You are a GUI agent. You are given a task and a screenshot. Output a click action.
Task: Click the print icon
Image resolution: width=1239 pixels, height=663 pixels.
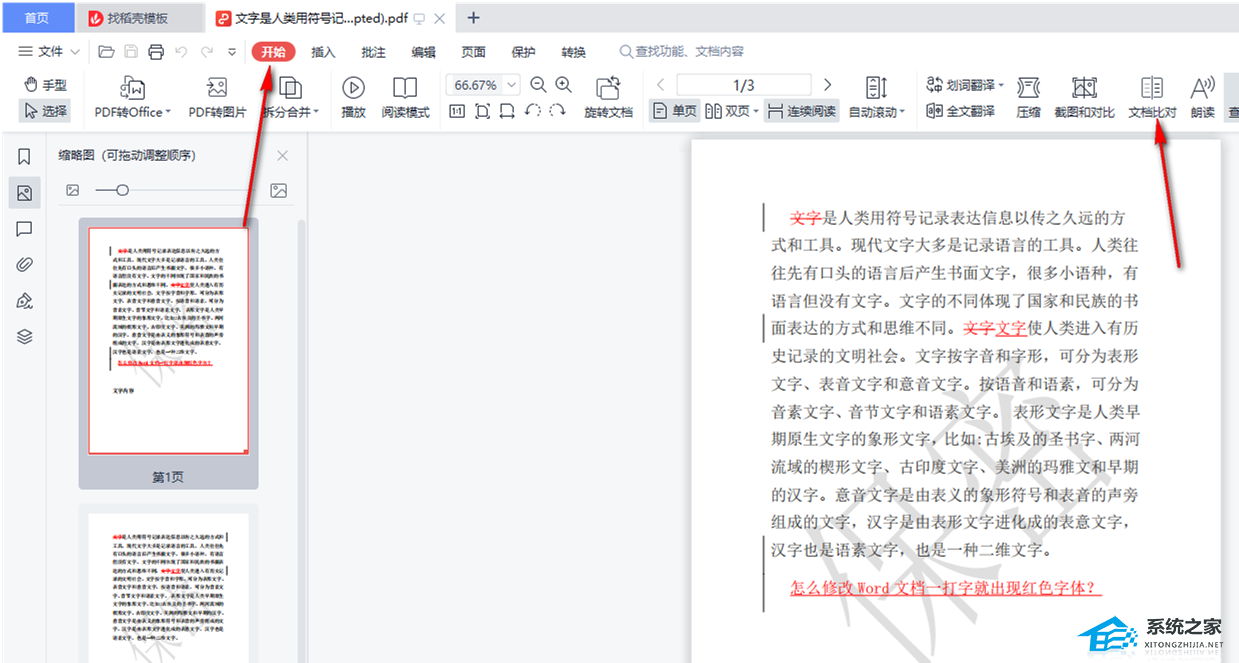[156, 52]
